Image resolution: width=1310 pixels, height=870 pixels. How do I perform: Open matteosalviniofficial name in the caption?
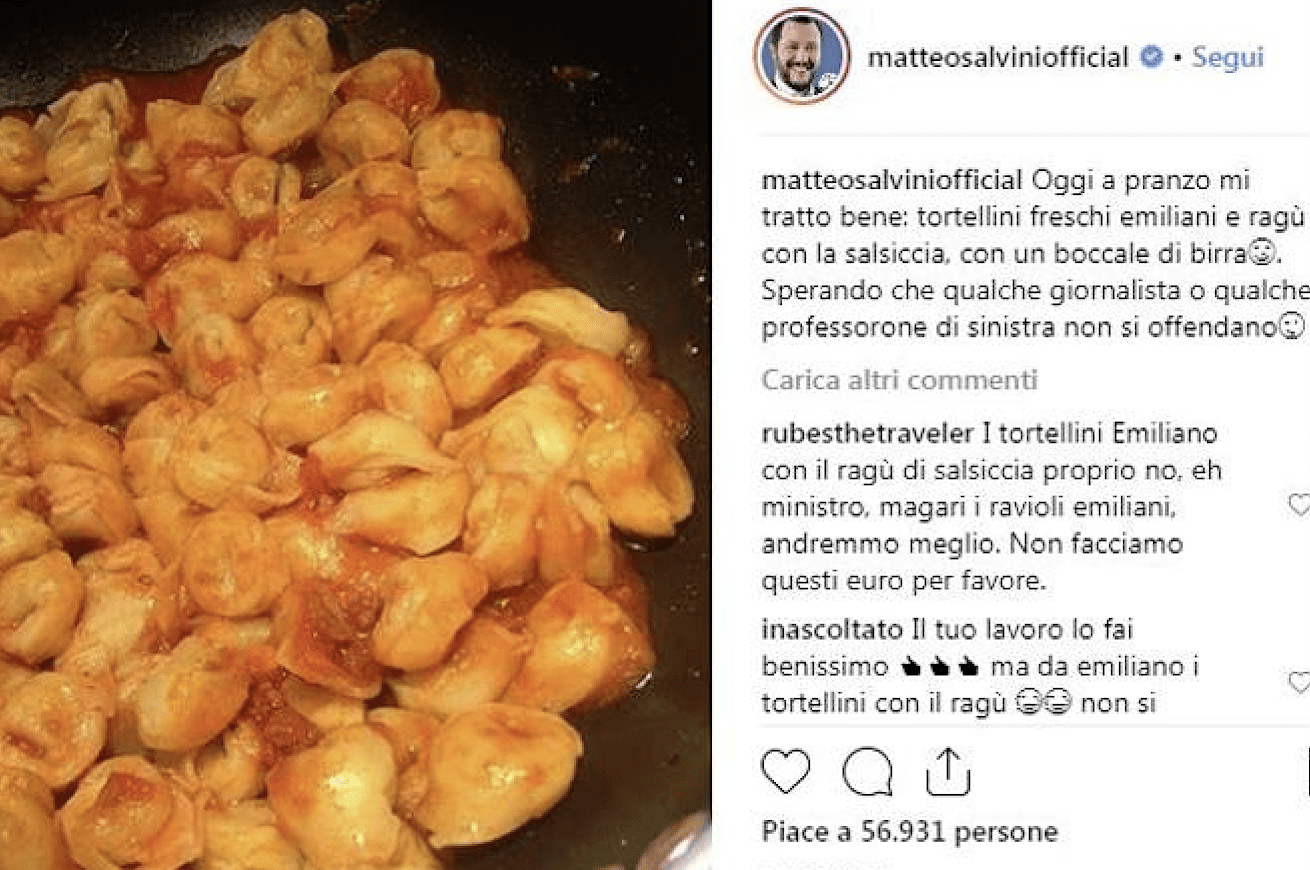892,181
